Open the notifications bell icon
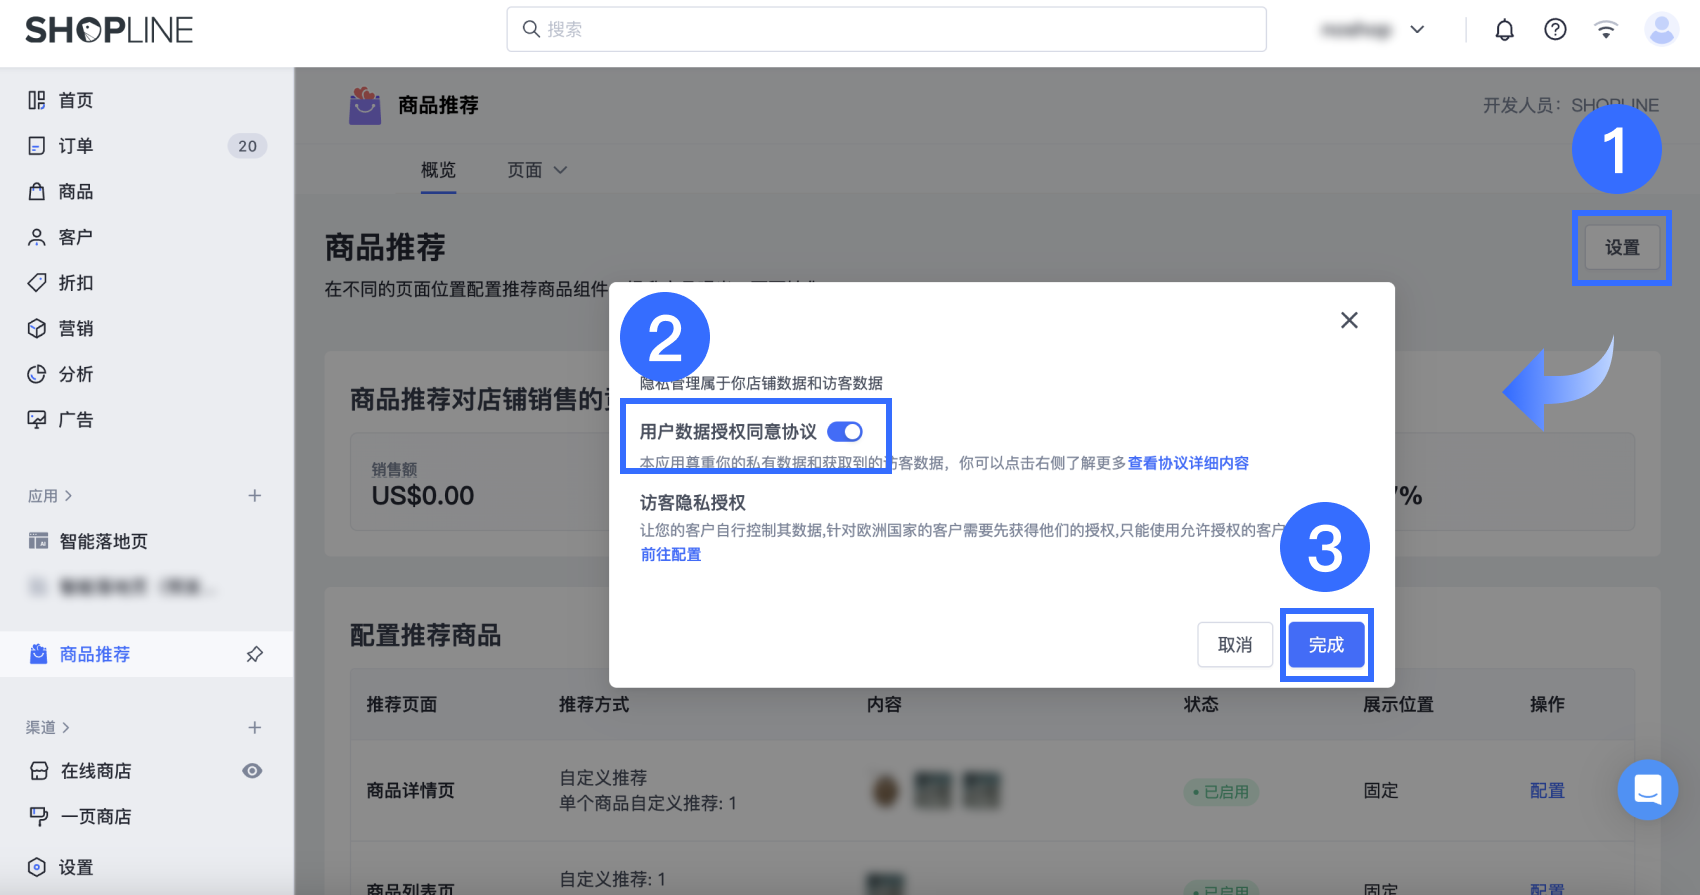Screen dimensions: 1700x895 1504,30
